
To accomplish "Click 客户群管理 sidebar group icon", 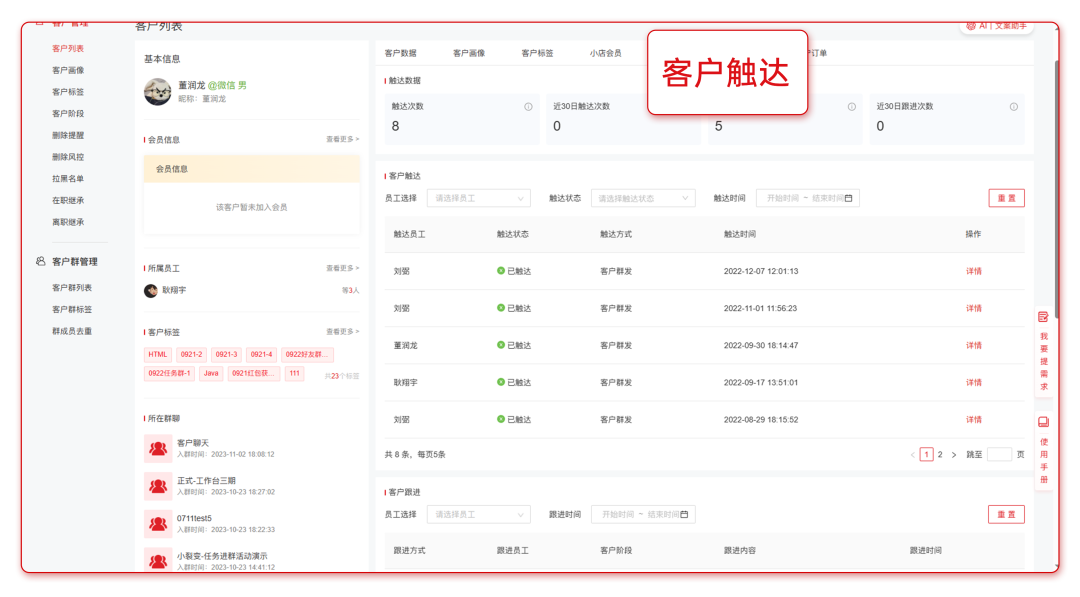I will point(40,261).
